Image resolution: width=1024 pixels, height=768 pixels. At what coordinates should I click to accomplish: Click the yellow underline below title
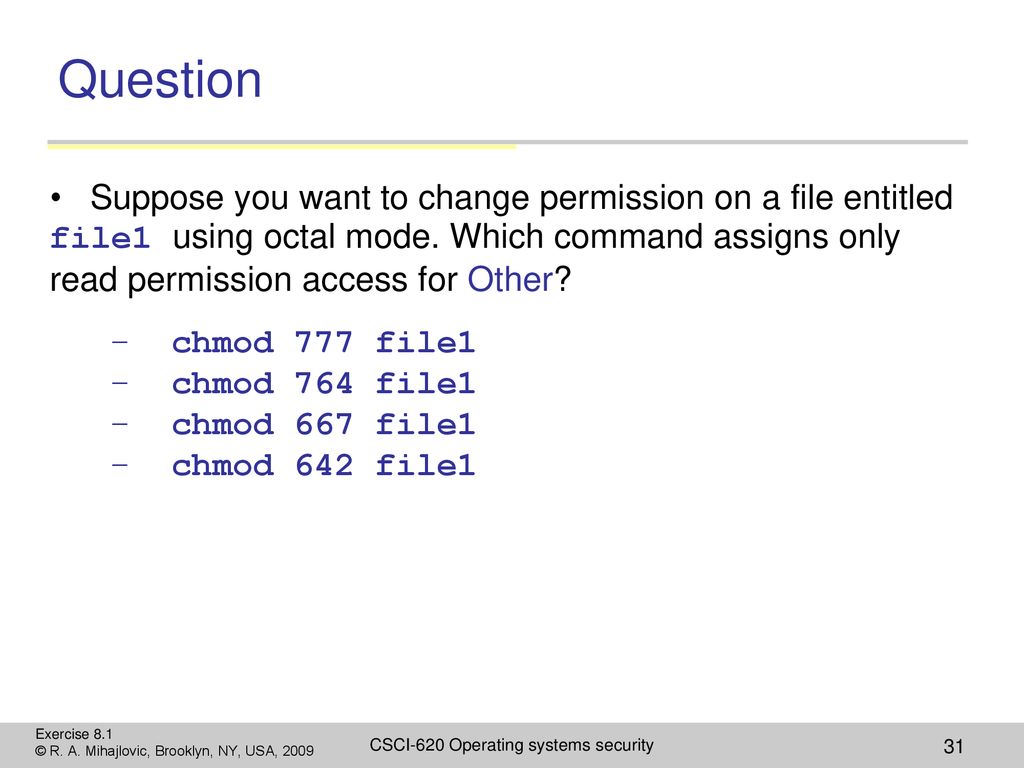pos(281,146)
